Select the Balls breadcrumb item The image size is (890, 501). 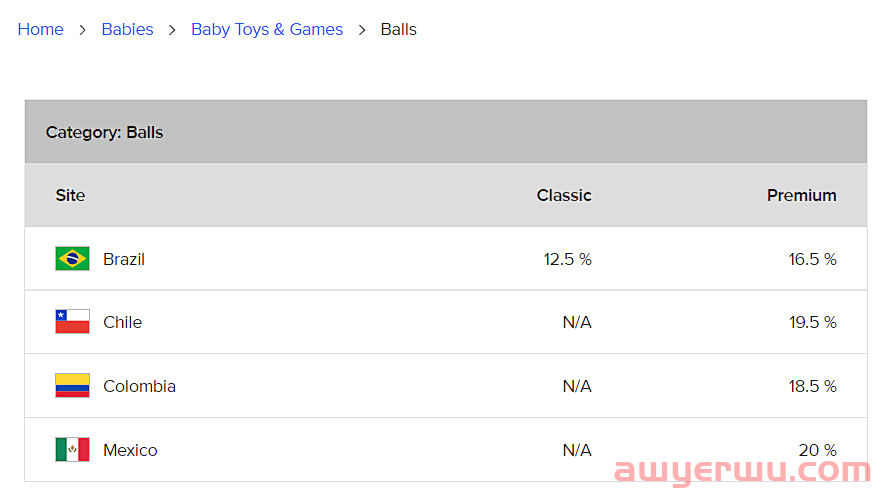[398, 30]
